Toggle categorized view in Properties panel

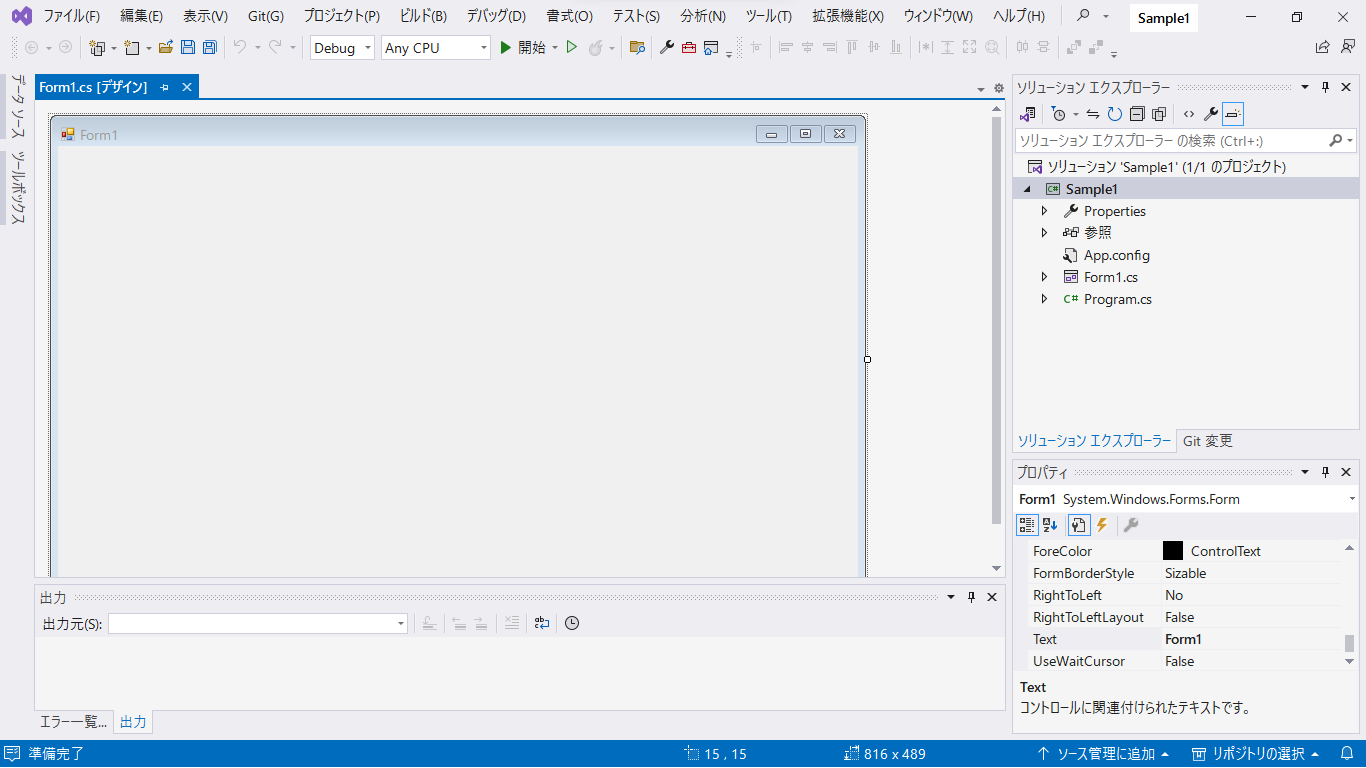click(x=1027, y=525)
